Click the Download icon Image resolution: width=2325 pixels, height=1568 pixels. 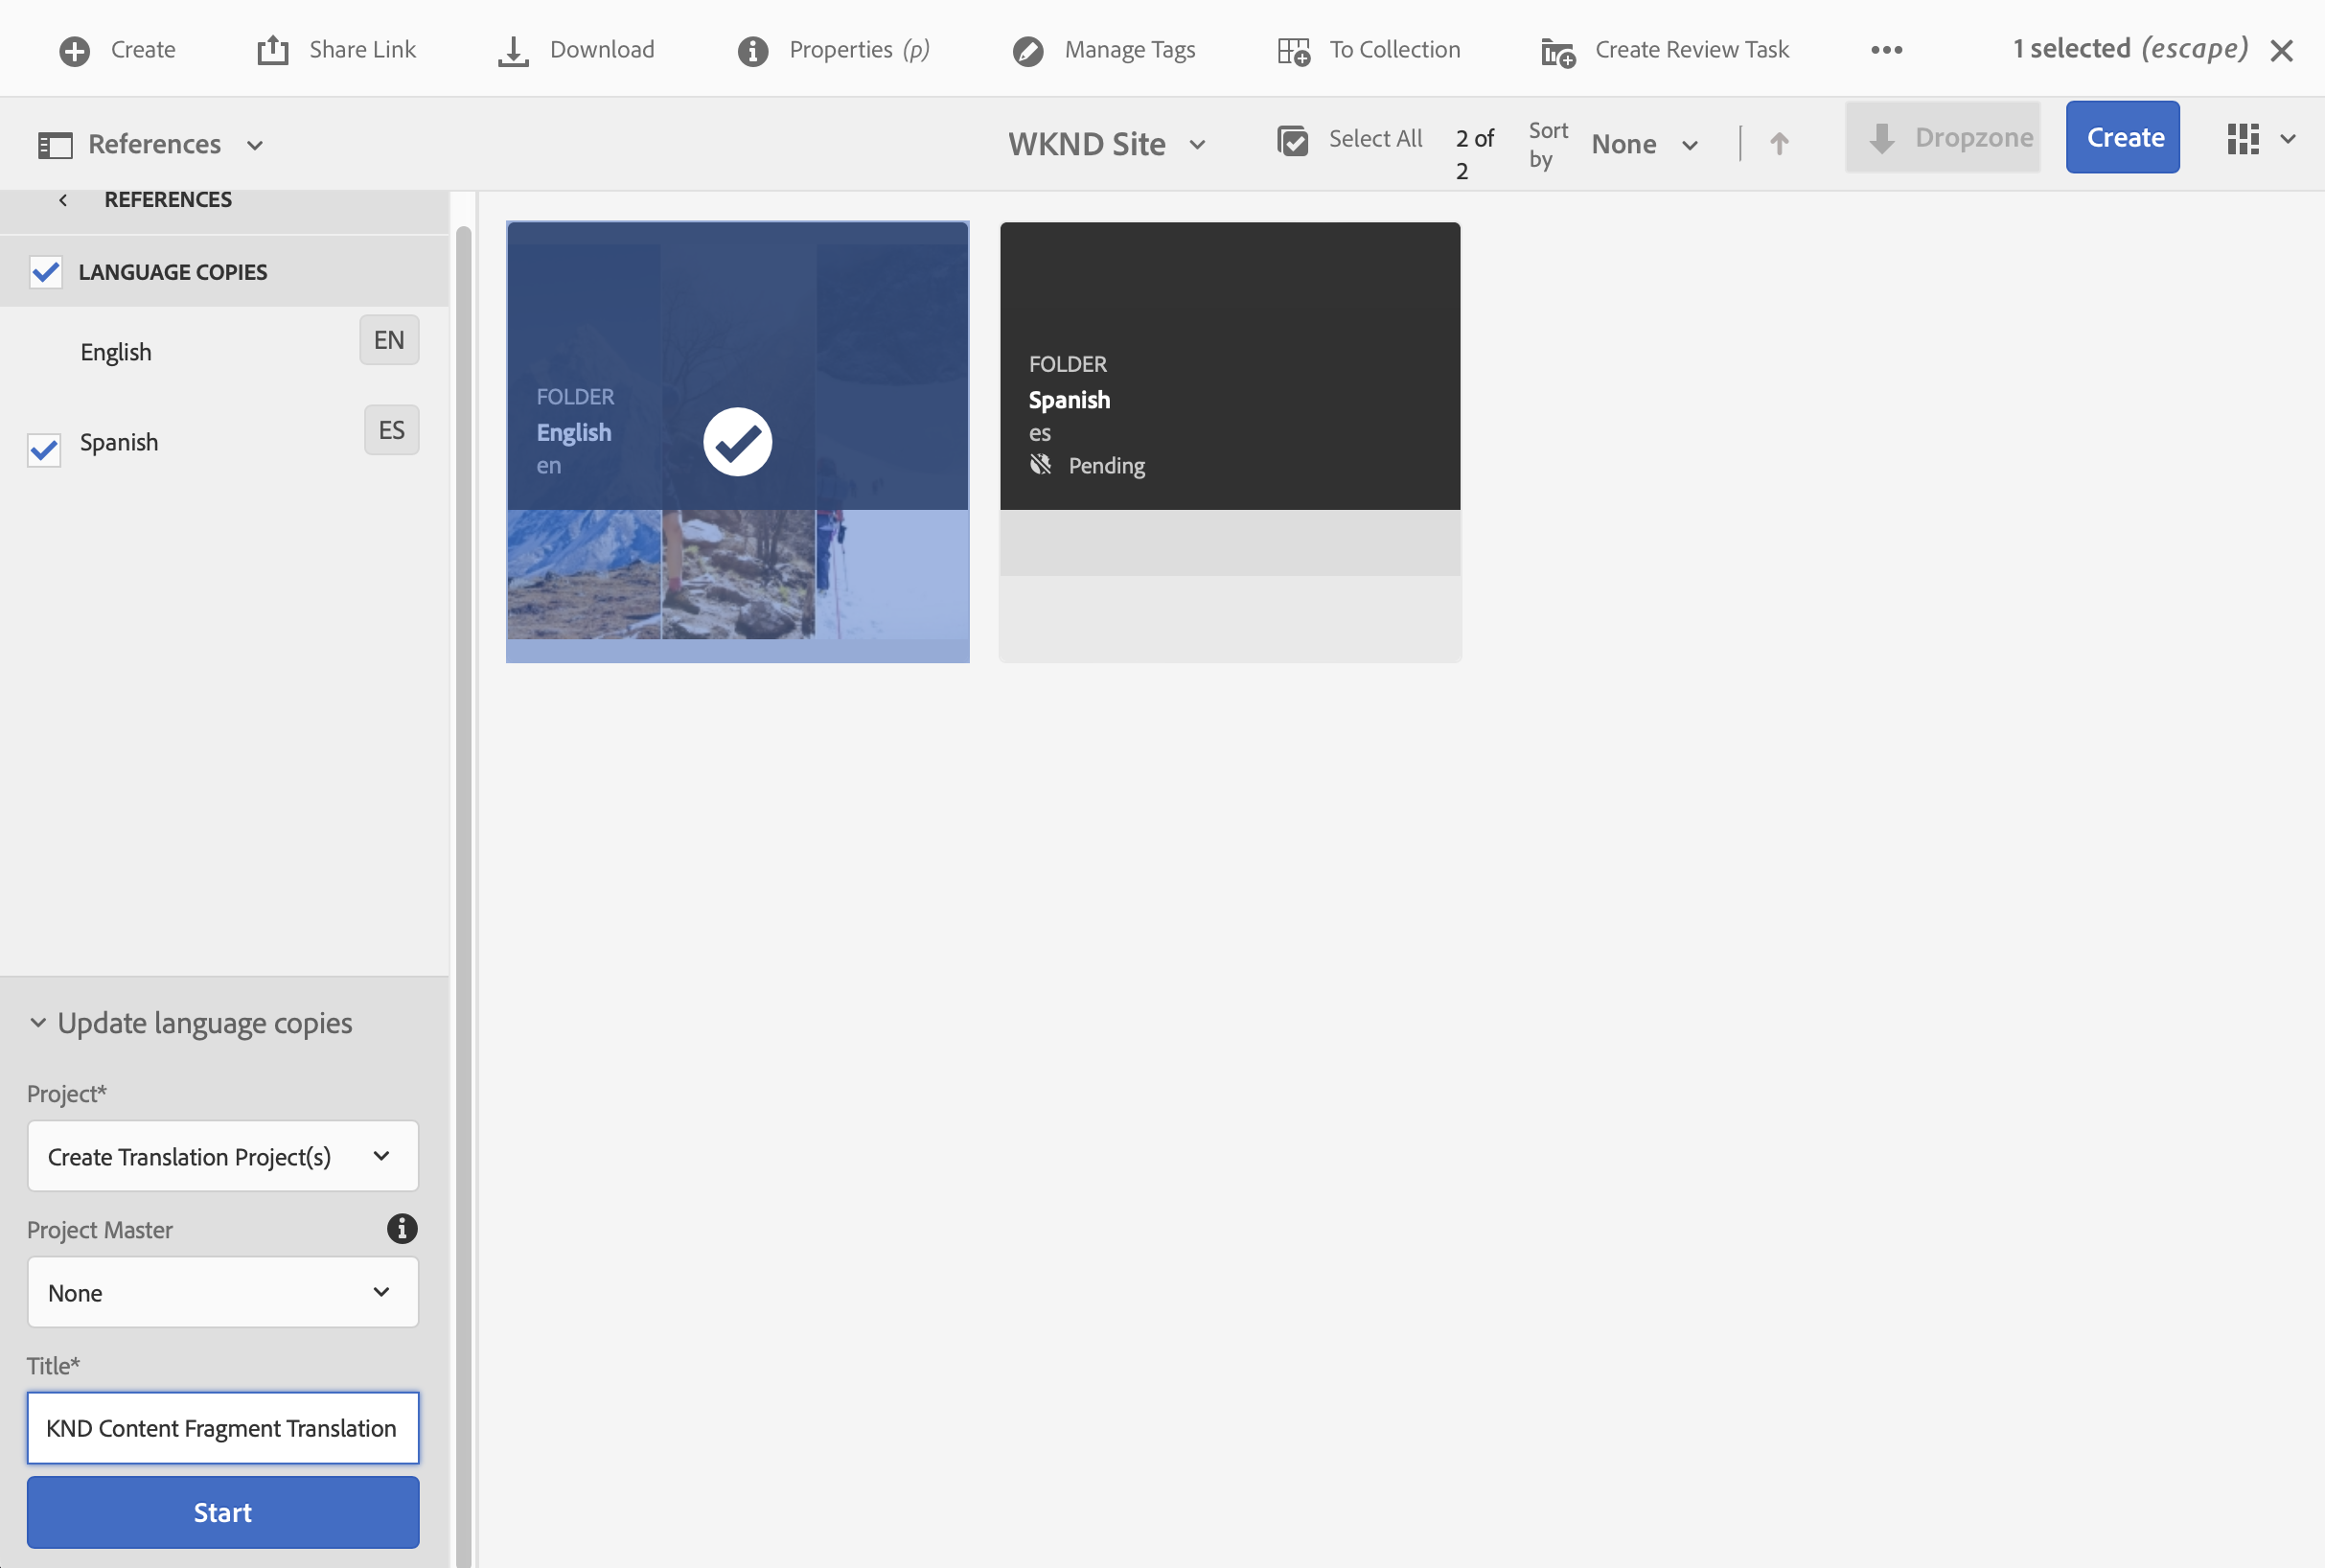(513, 50)
